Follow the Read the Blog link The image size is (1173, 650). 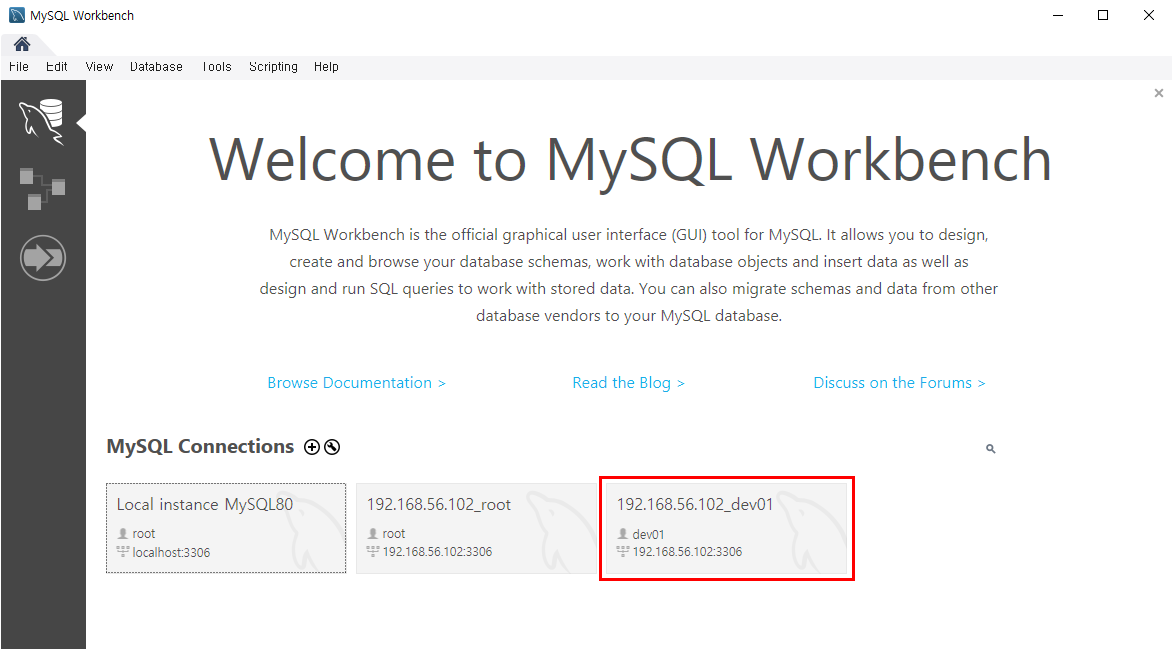628,383
